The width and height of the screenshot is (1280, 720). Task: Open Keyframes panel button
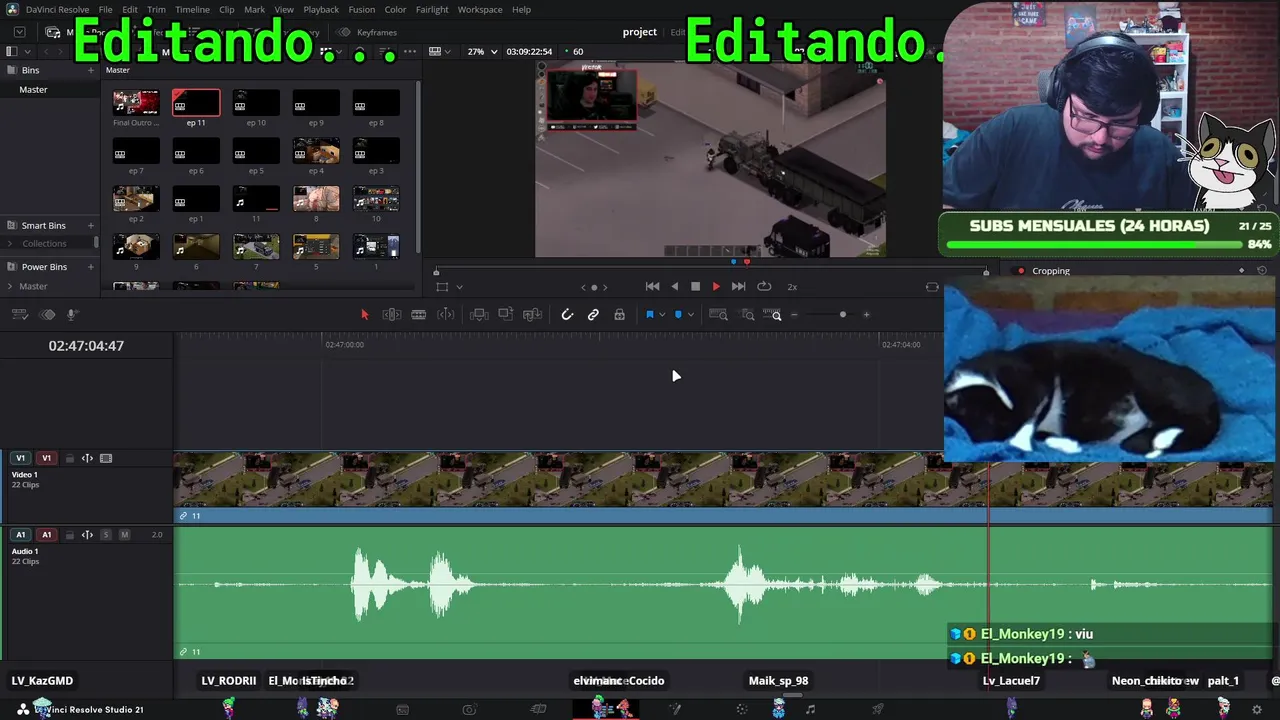click(x=368, y=32)
